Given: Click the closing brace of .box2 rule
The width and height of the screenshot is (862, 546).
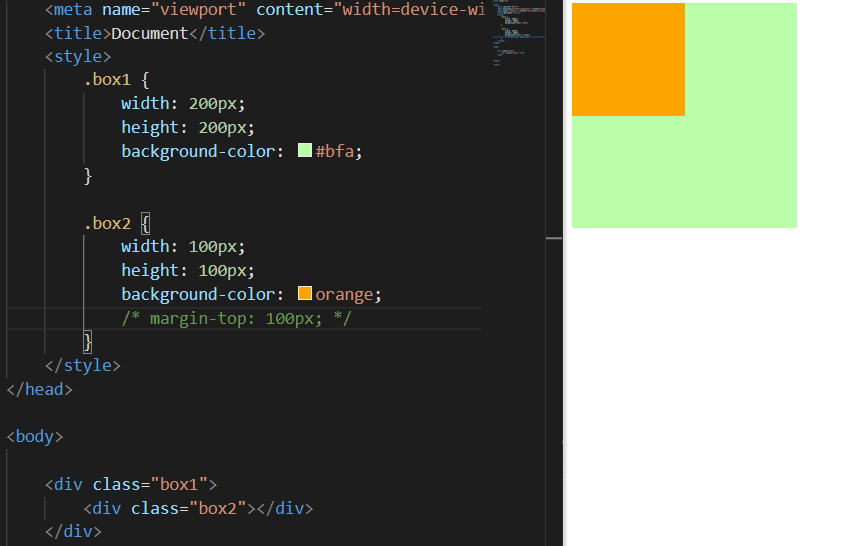Looking at the screenshot, I should (x=87, y=342).
